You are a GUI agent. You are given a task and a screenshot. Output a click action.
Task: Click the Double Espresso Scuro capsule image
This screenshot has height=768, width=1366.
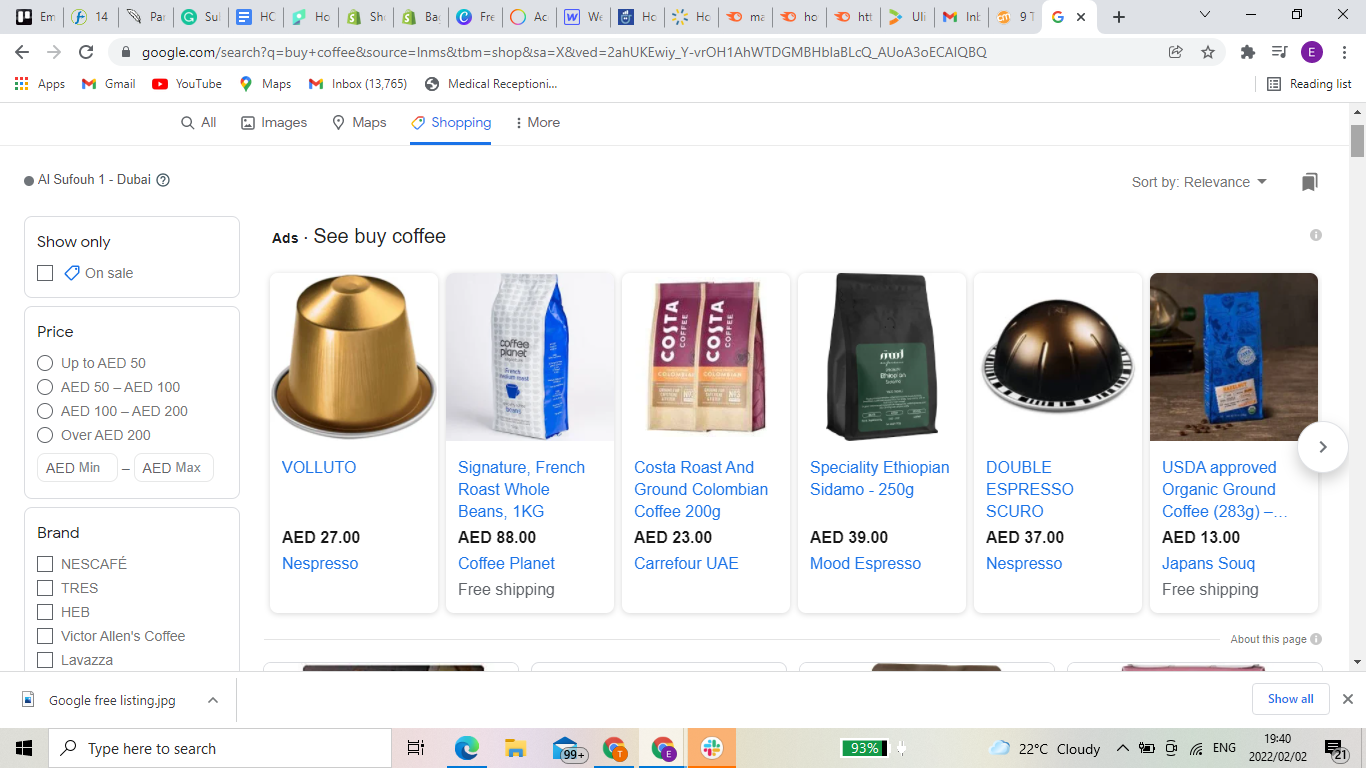(1058, 357)
